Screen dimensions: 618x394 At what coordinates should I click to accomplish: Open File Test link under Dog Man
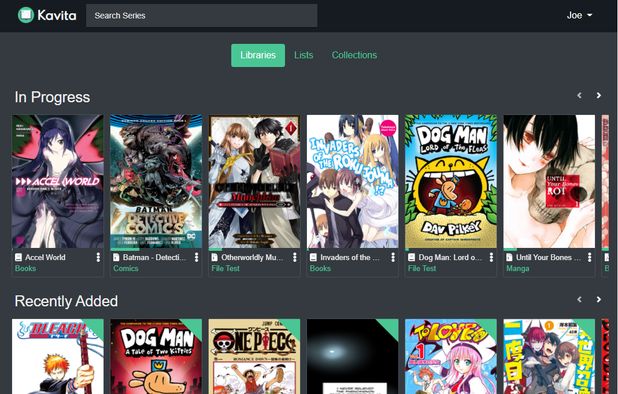422,268
